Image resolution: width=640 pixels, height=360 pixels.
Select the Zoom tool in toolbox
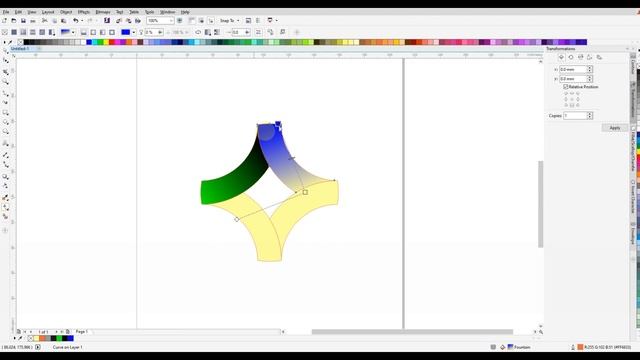point(6,82)
